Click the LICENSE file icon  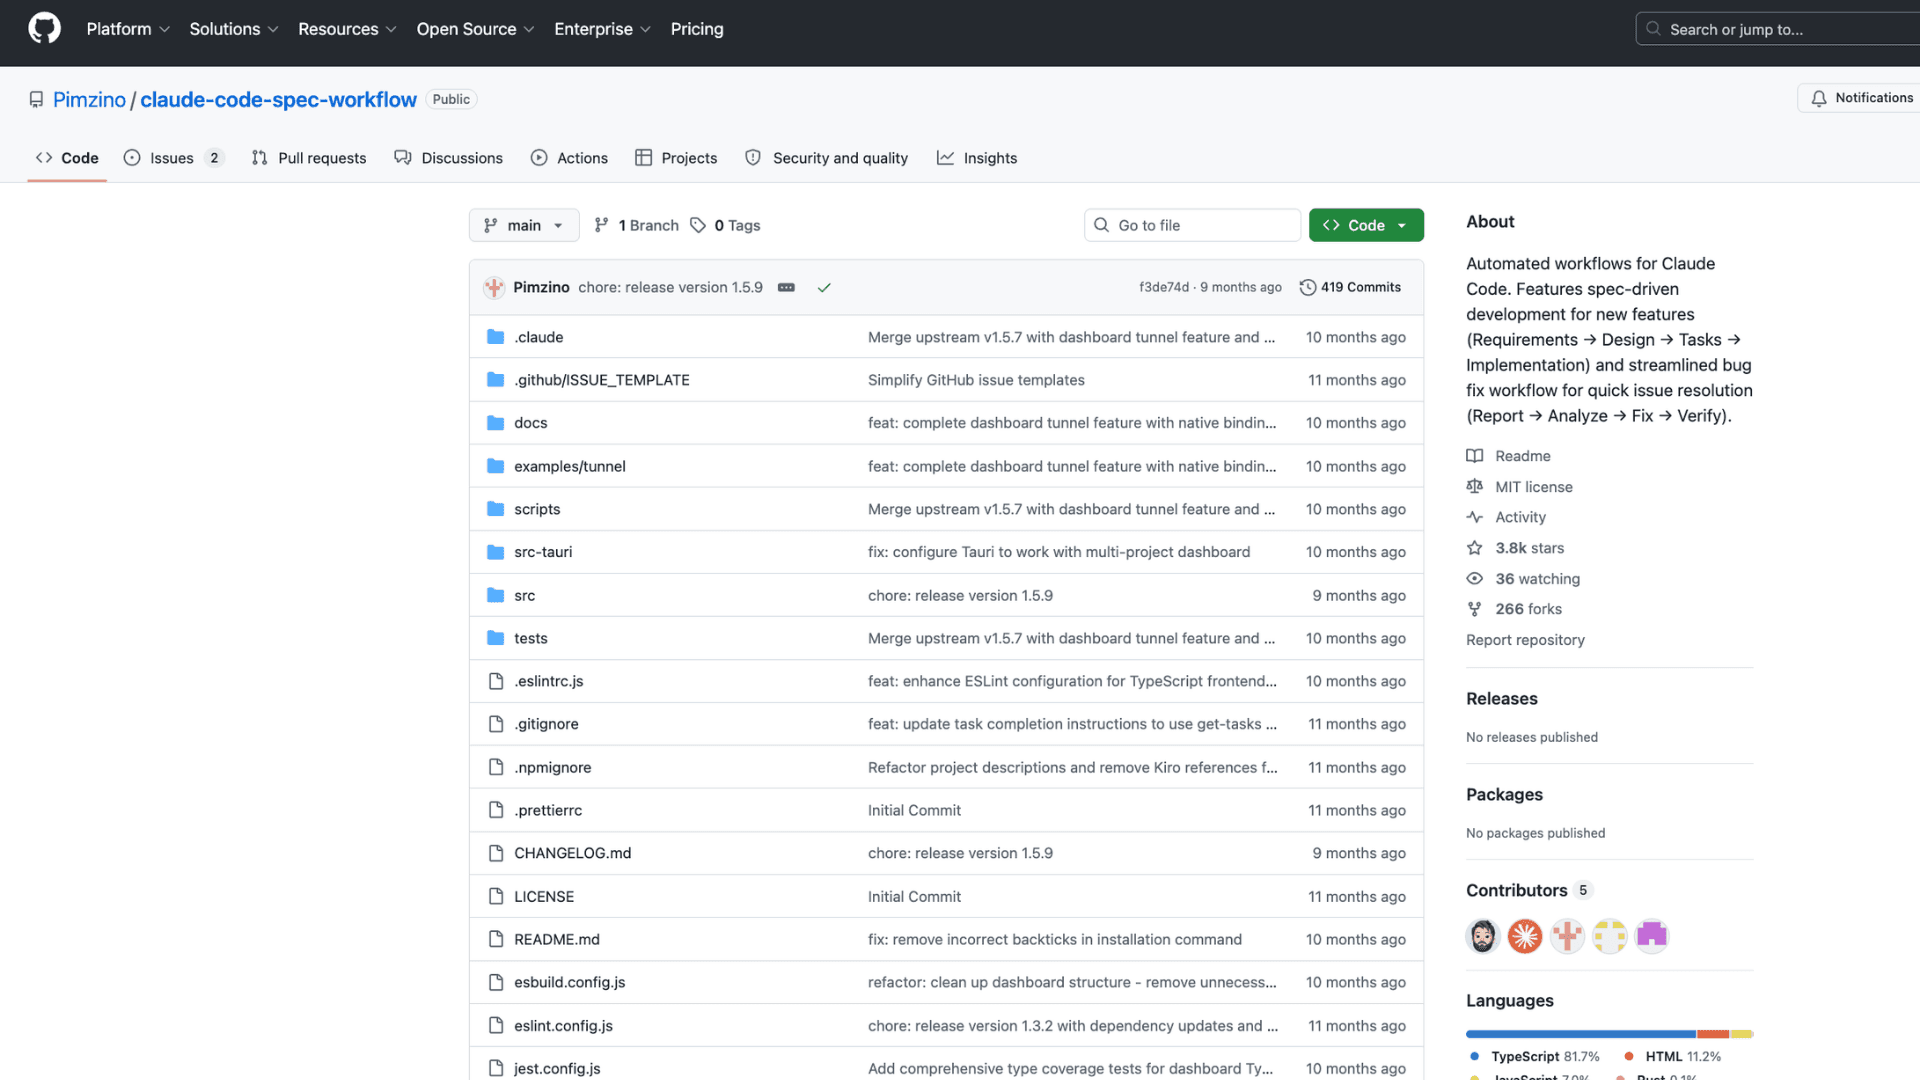[495, 897]
